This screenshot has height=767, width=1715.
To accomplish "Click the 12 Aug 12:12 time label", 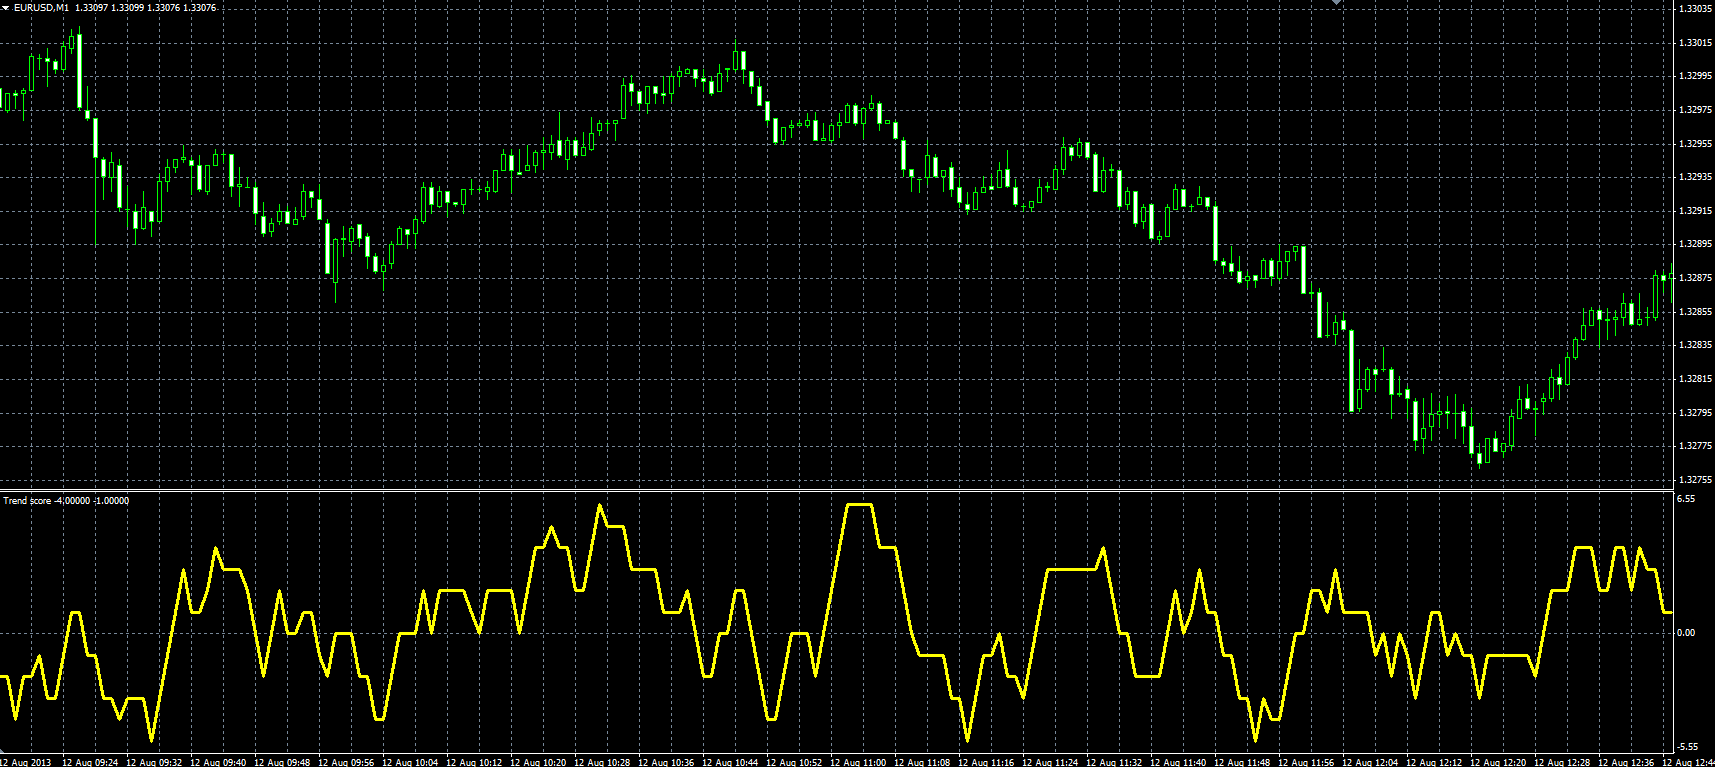I will point(1434,762).
